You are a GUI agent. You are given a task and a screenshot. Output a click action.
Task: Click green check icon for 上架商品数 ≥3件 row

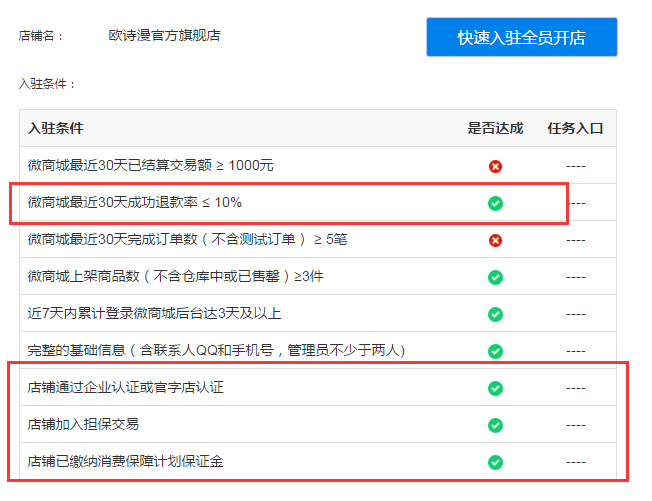coord(495,277)
